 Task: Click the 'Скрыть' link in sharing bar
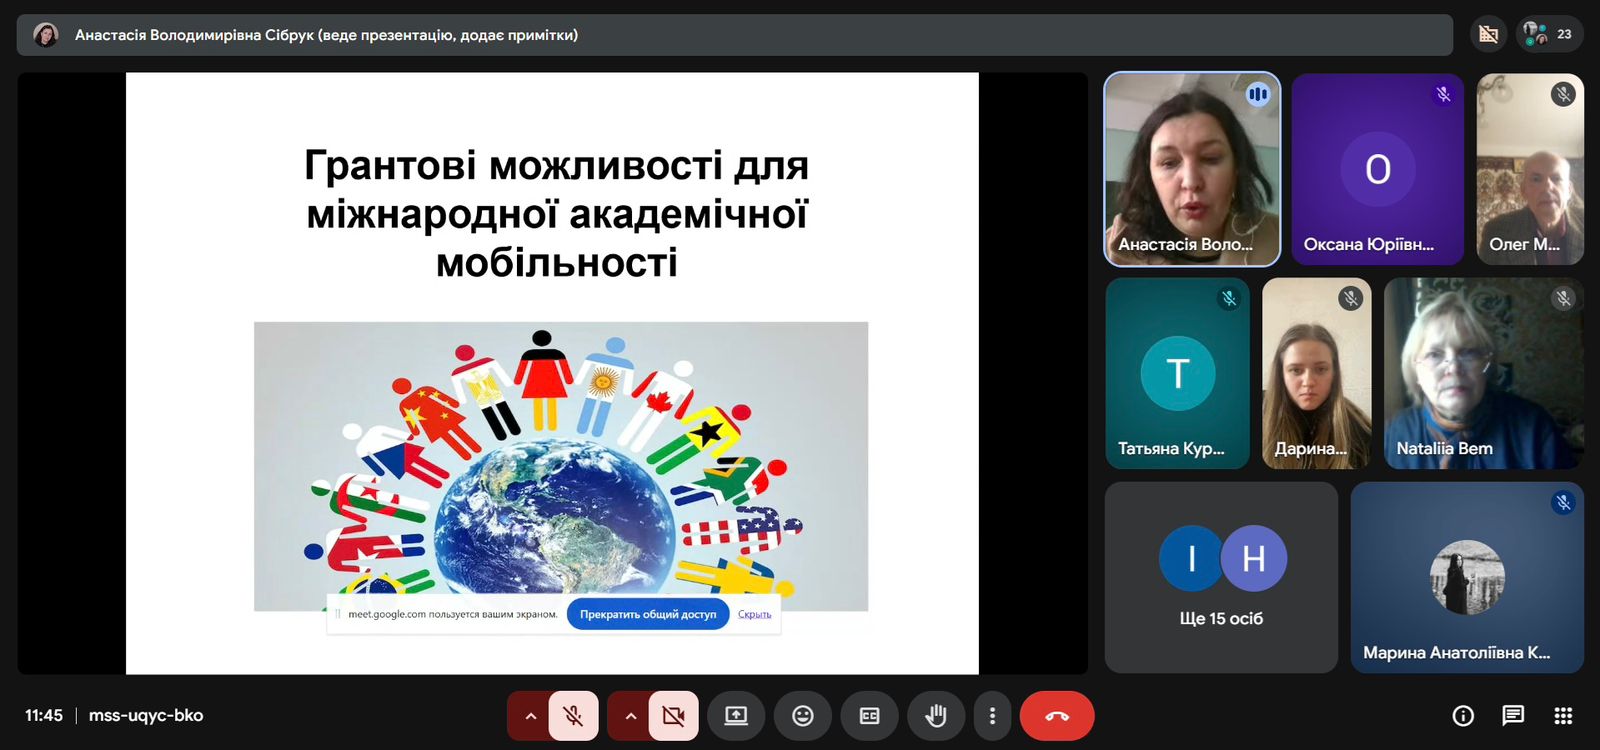[754, 614]
